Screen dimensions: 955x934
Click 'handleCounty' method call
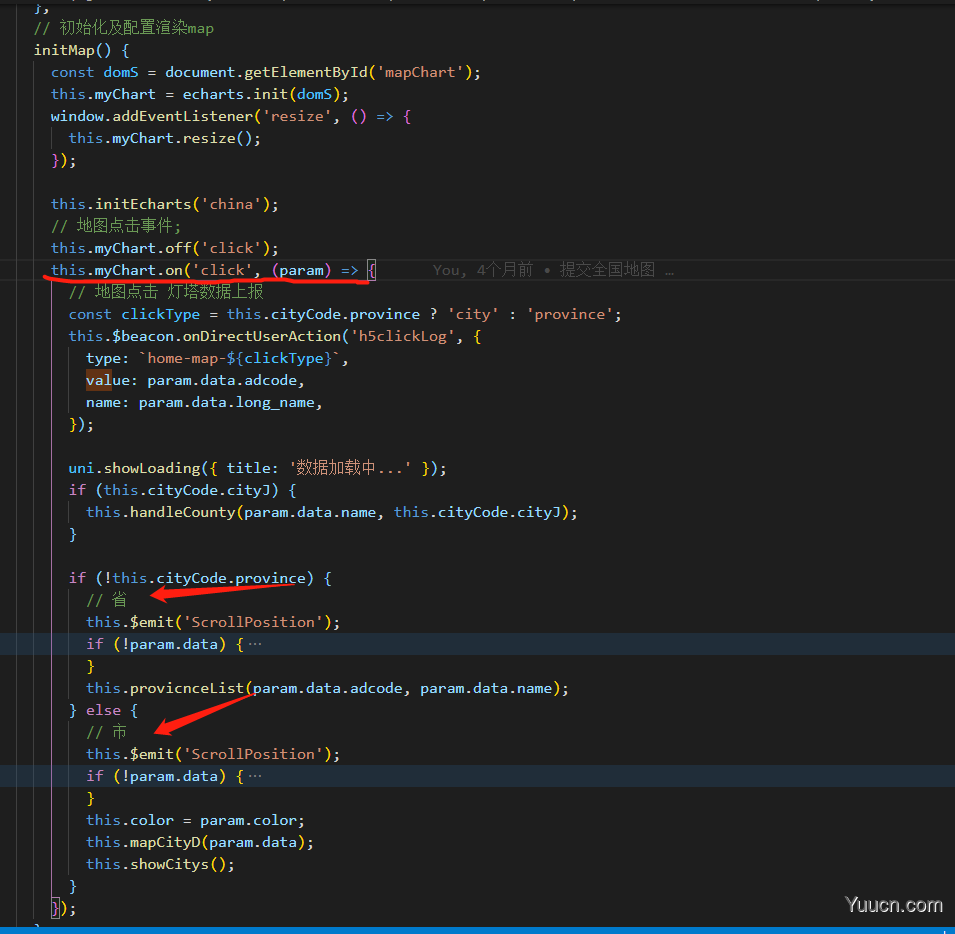183,512
